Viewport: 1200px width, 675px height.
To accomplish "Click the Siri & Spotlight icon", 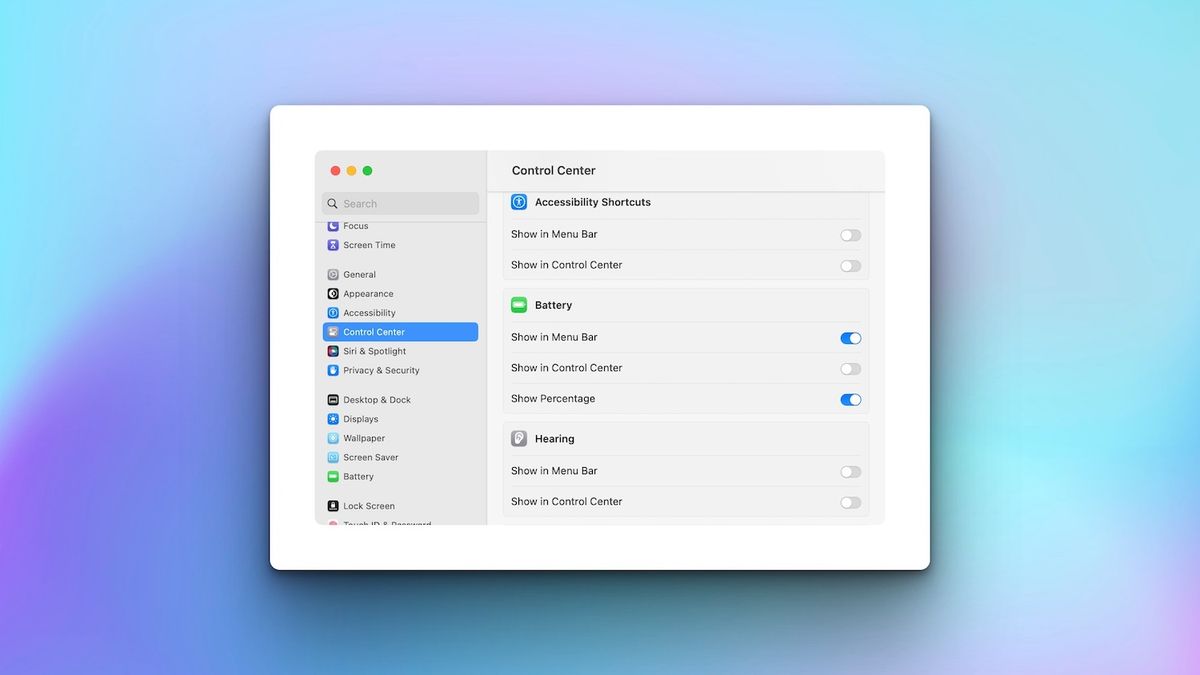I will tap(332, 351).
